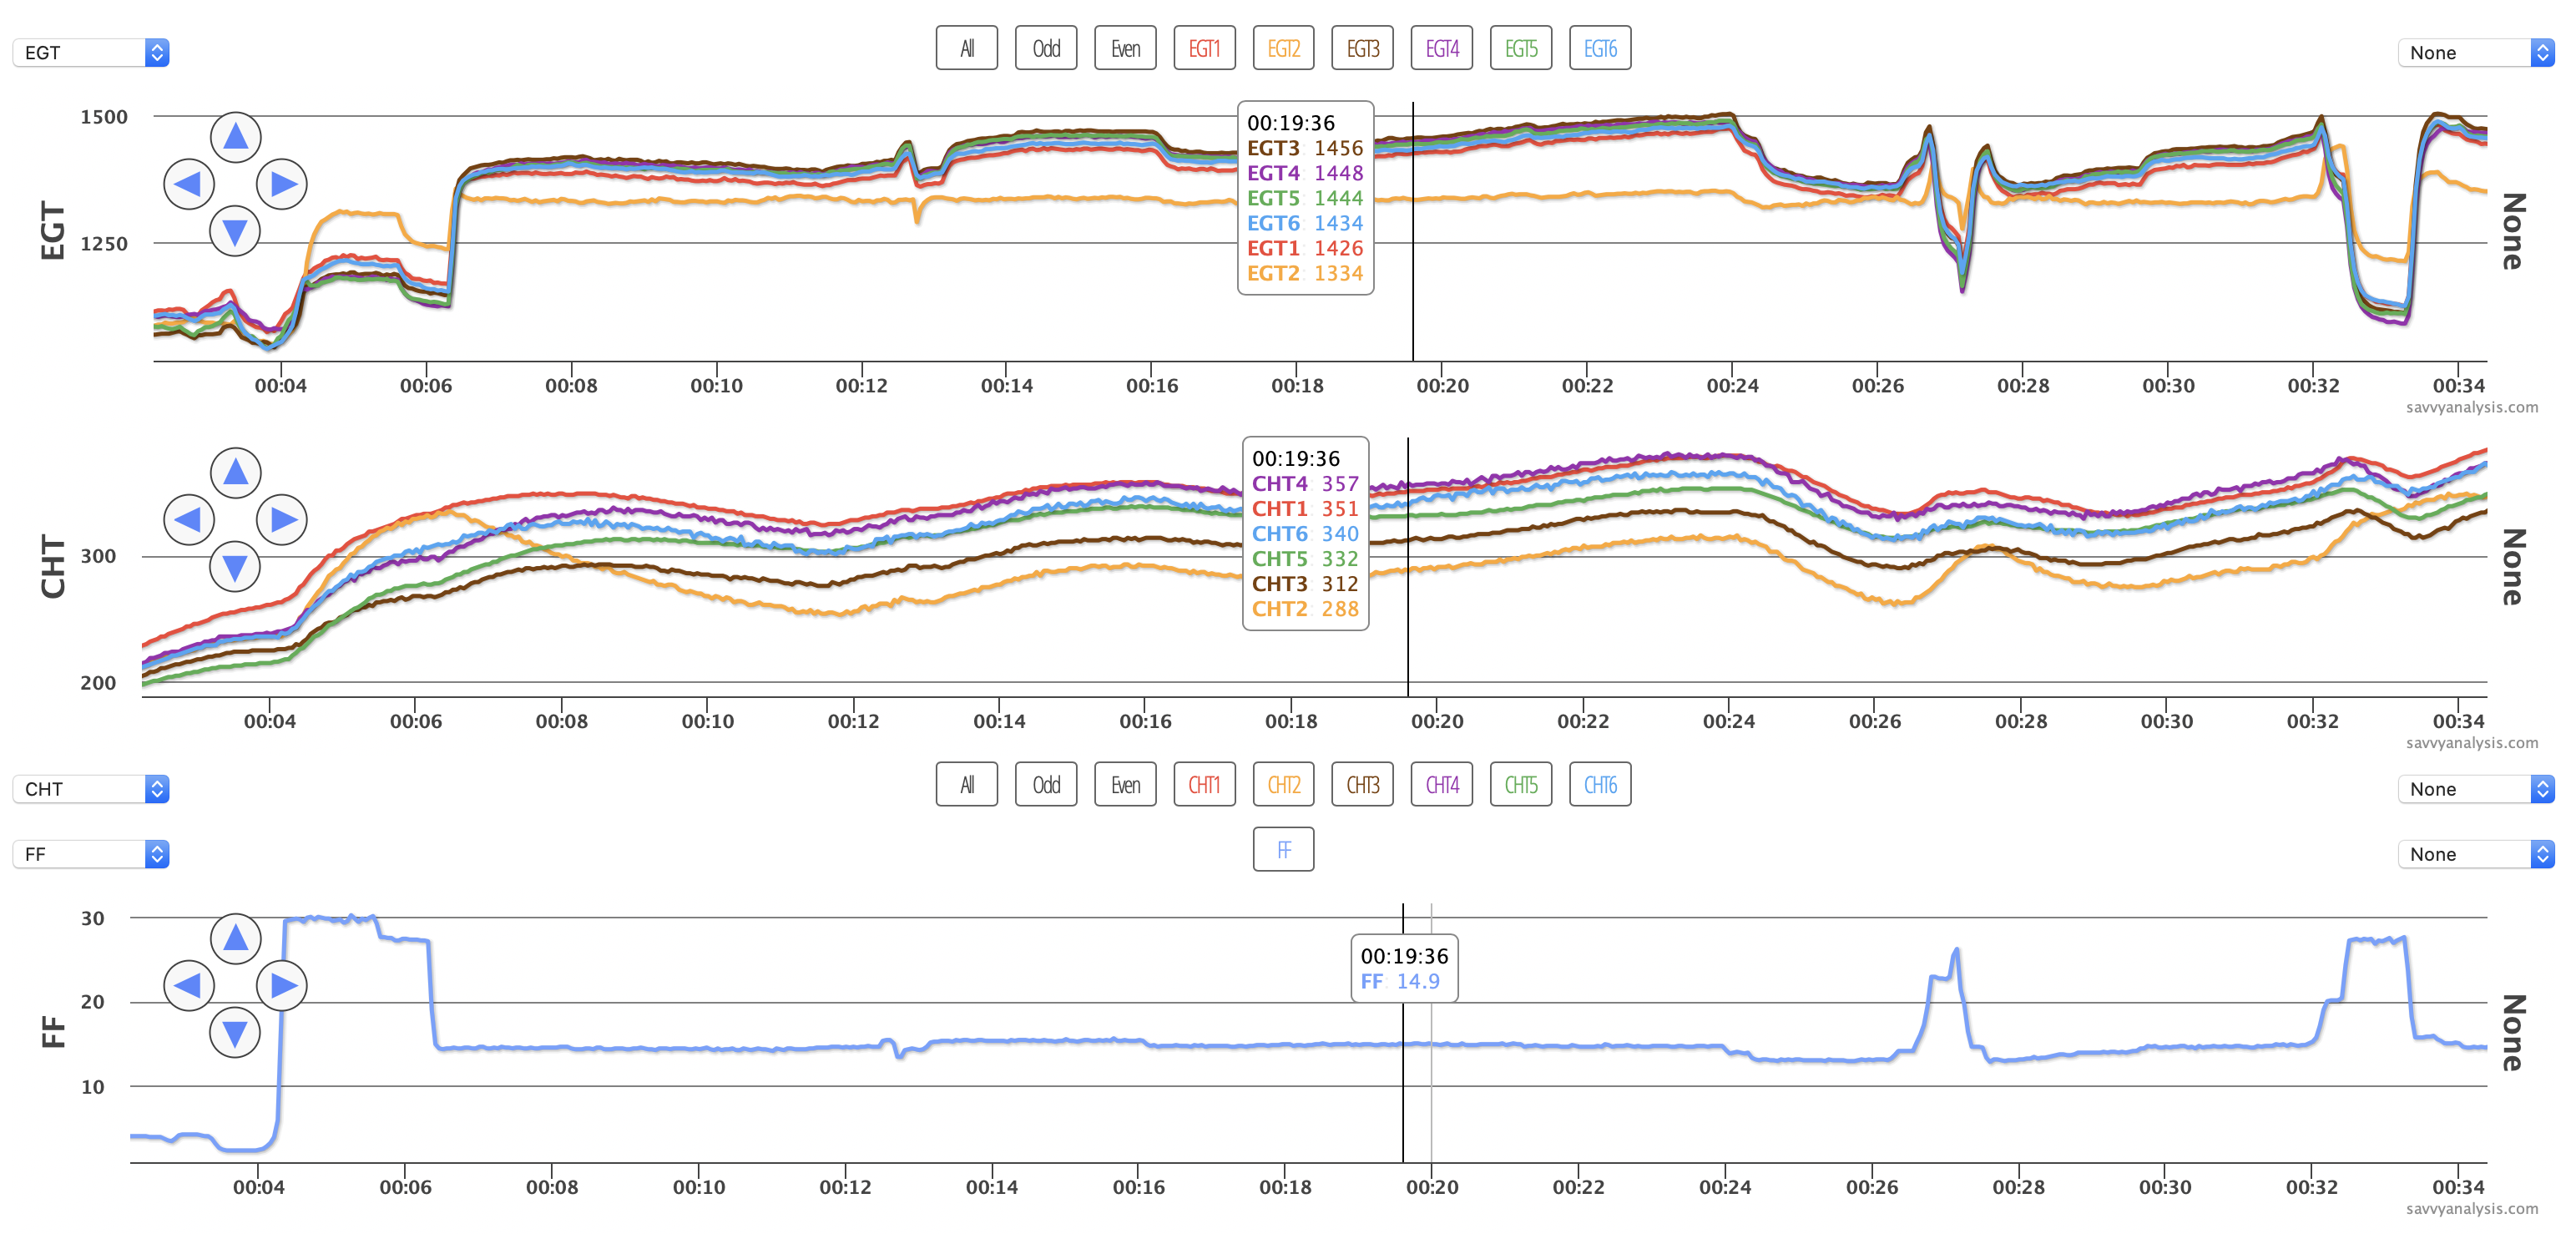This screenshot has height=1234, width=2576.
Task: Toggle the EGT4 series
Action: click(x=1442, y=48)
